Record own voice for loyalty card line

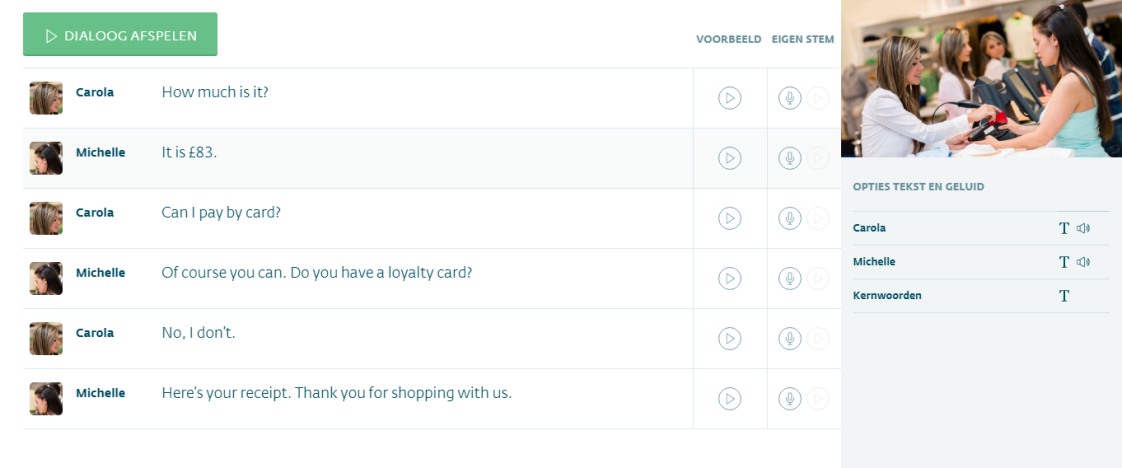790,278
